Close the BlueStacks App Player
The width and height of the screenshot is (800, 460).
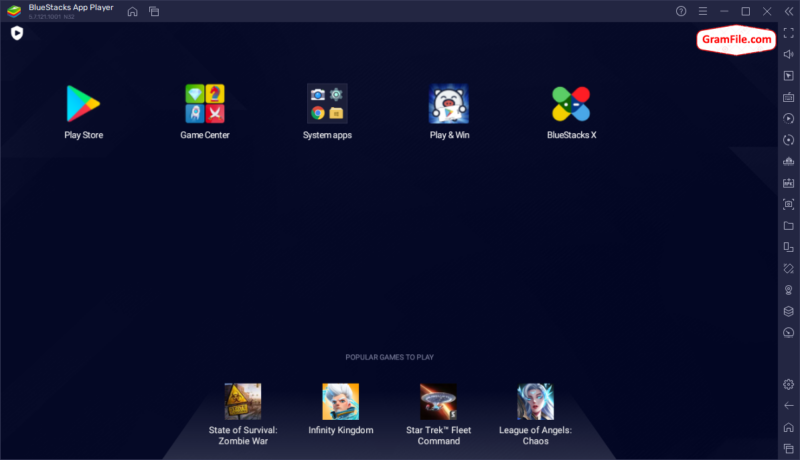click(767, 11)
